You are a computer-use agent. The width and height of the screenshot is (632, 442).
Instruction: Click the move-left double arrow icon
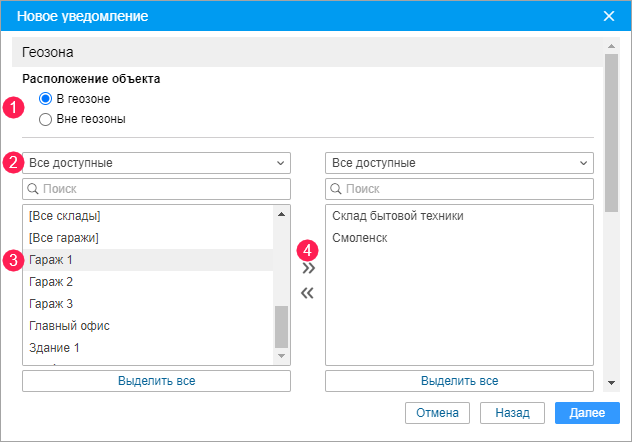(x=308, y=293)
